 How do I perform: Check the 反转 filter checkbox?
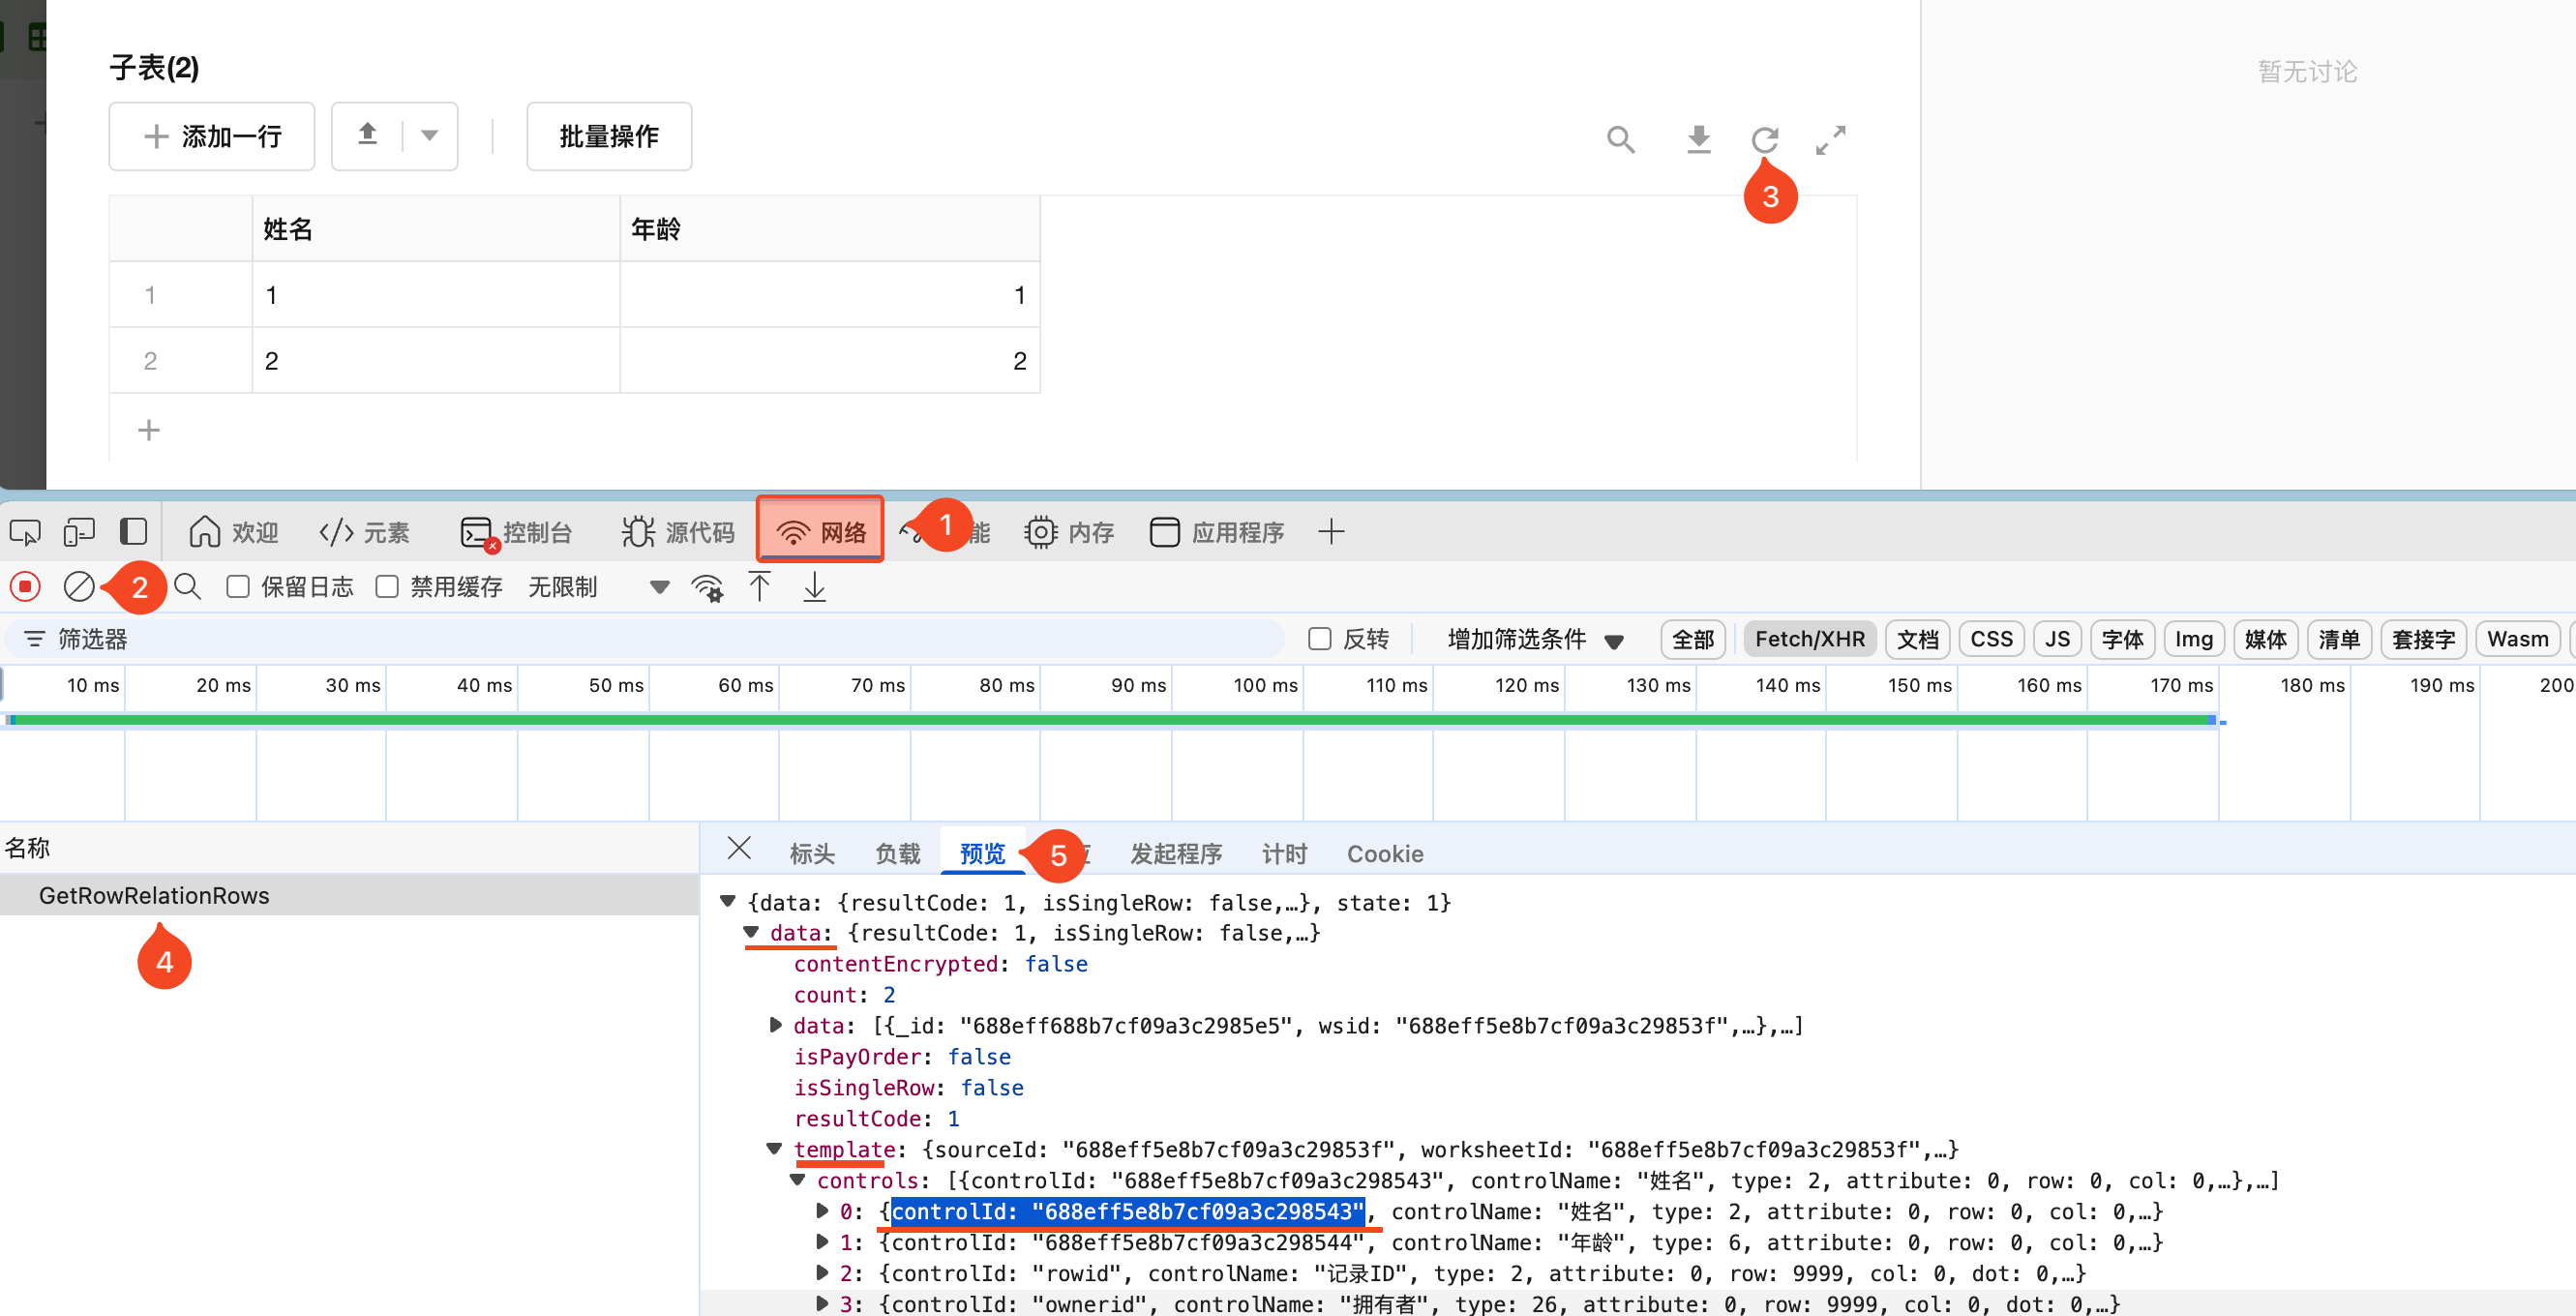[1319, 639]
